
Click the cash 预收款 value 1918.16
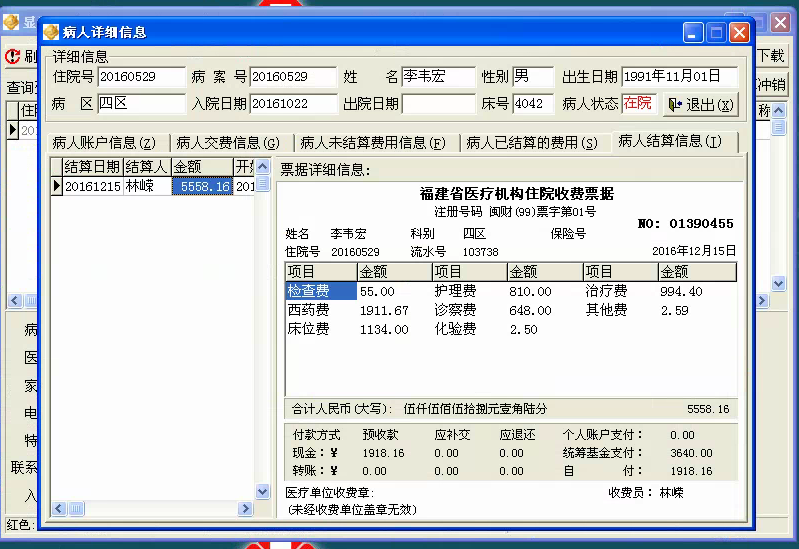click(383, 453)
